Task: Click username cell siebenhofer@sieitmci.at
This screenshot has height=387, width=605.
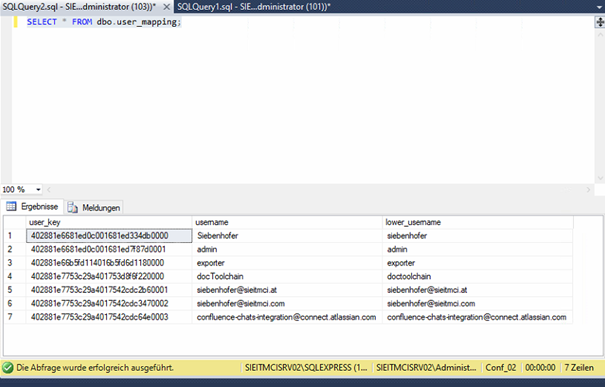Action: pyautogui.click(x=287, y=290)
